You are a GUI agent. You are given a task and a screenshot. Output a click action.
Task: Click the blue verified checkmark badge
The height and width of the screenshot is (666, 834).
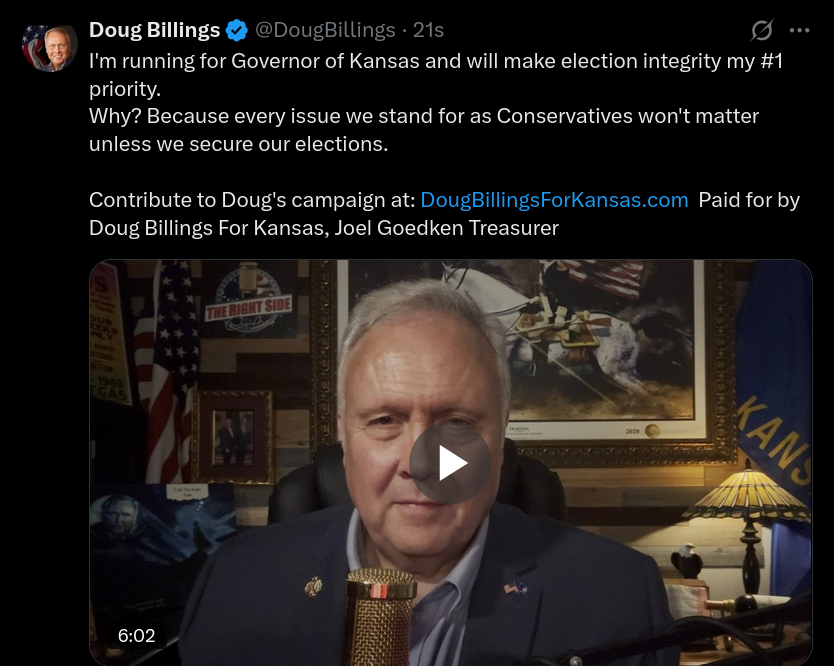[x=237, y=30]
